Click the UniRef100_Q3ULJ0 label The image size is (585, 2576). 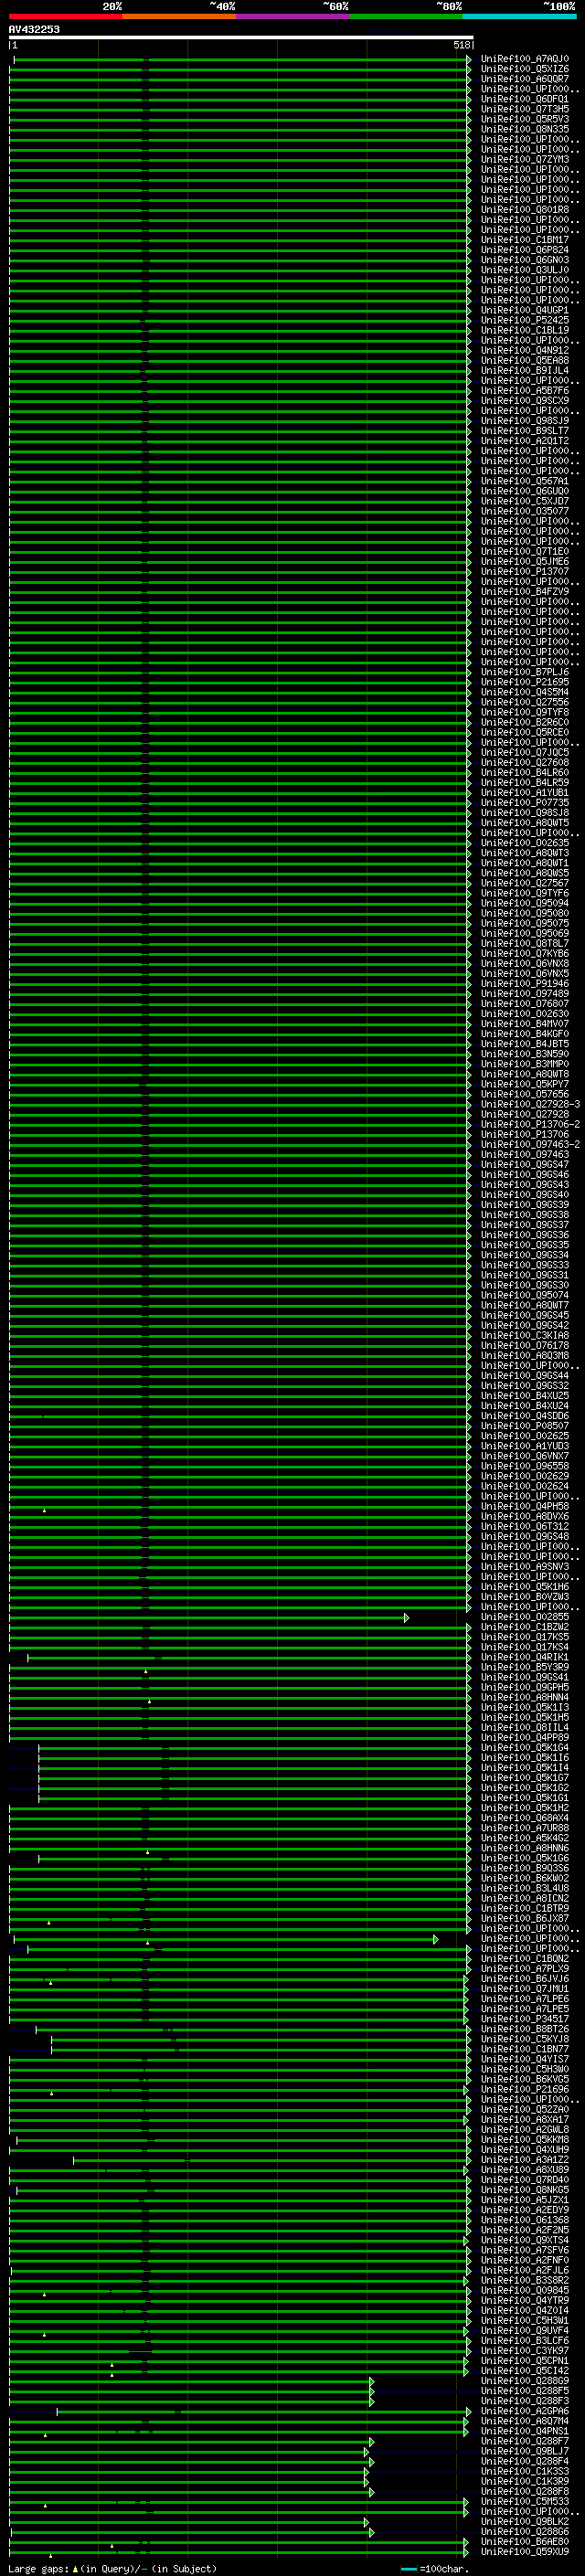tap(525, 270)
